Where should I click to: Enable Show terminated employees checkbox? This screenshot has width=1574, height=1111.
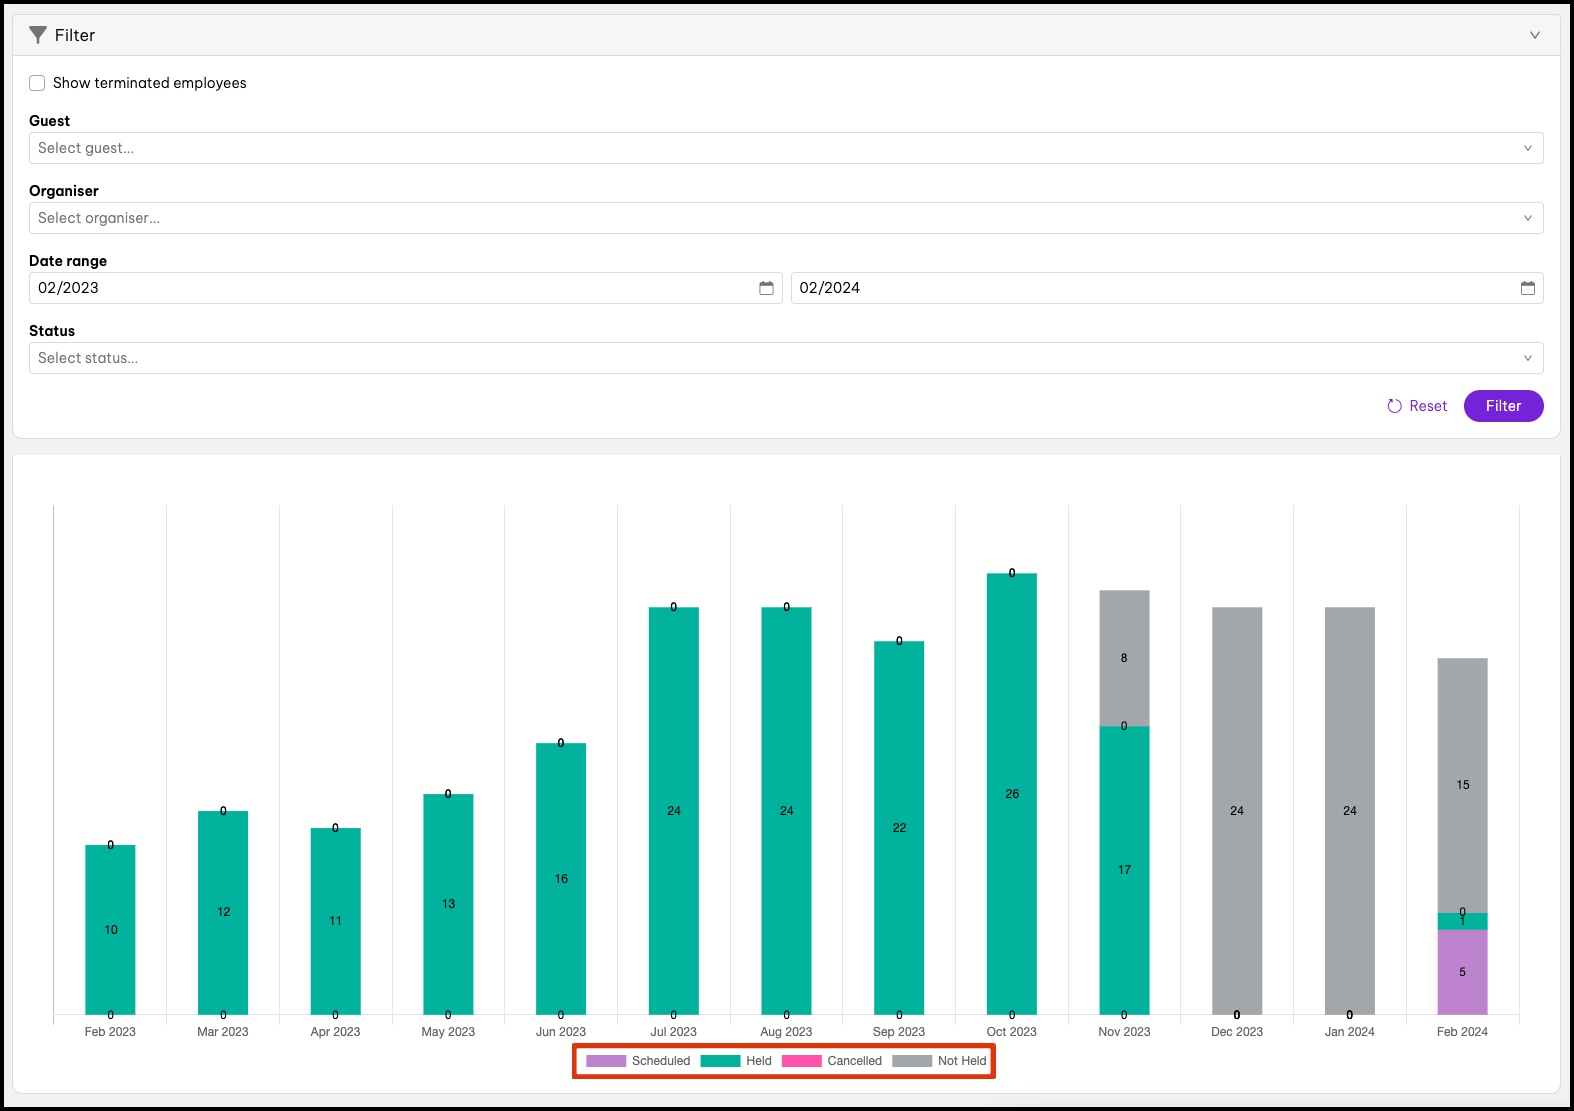(x=37, y=83)
